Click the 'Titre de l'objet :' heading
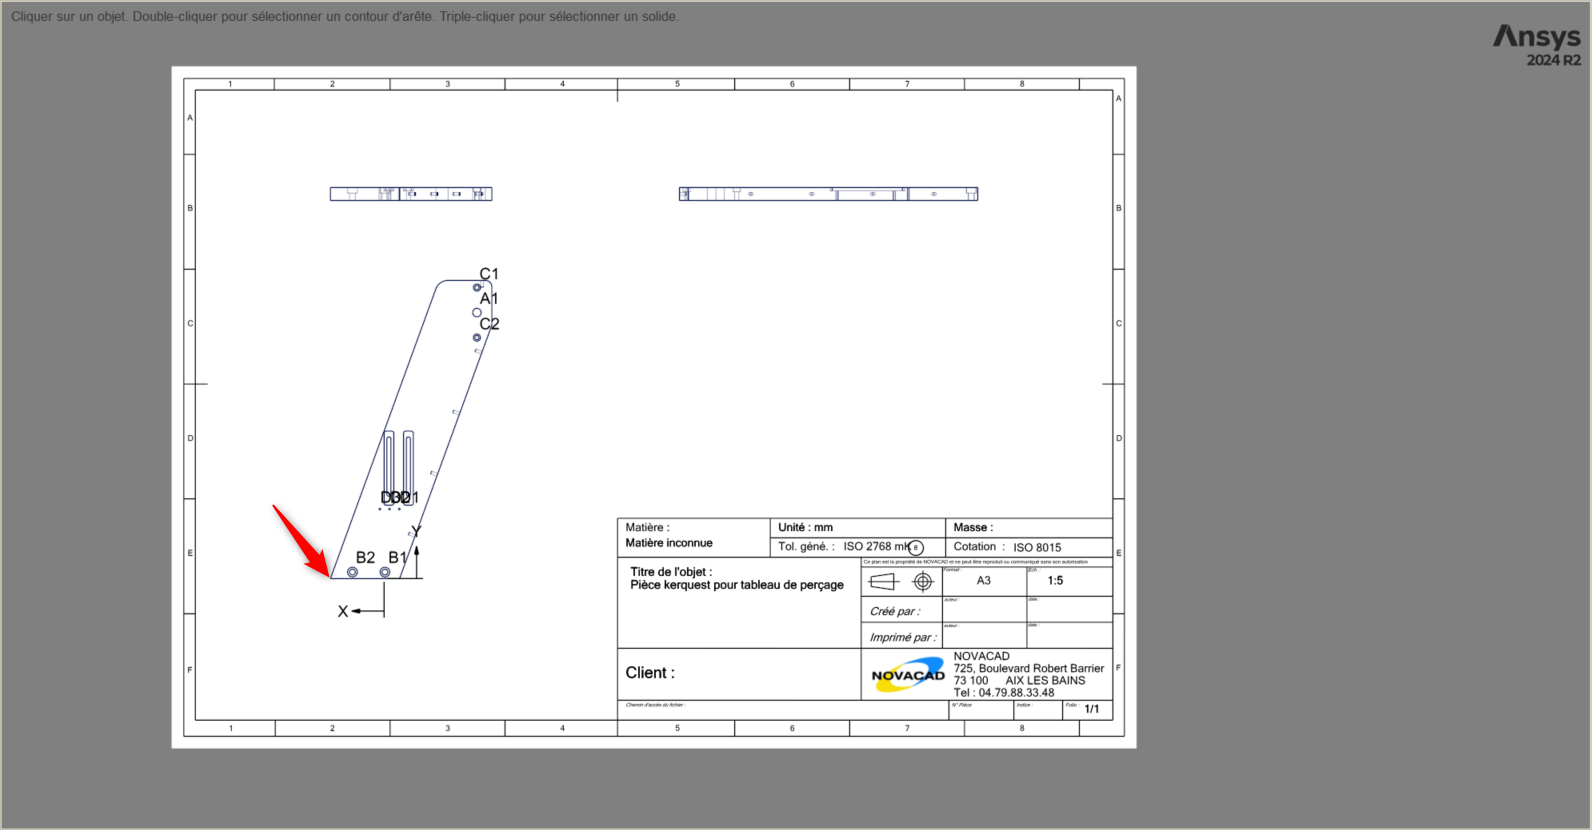The width and height of the screenshot is (1592, 830). point(671,572)
